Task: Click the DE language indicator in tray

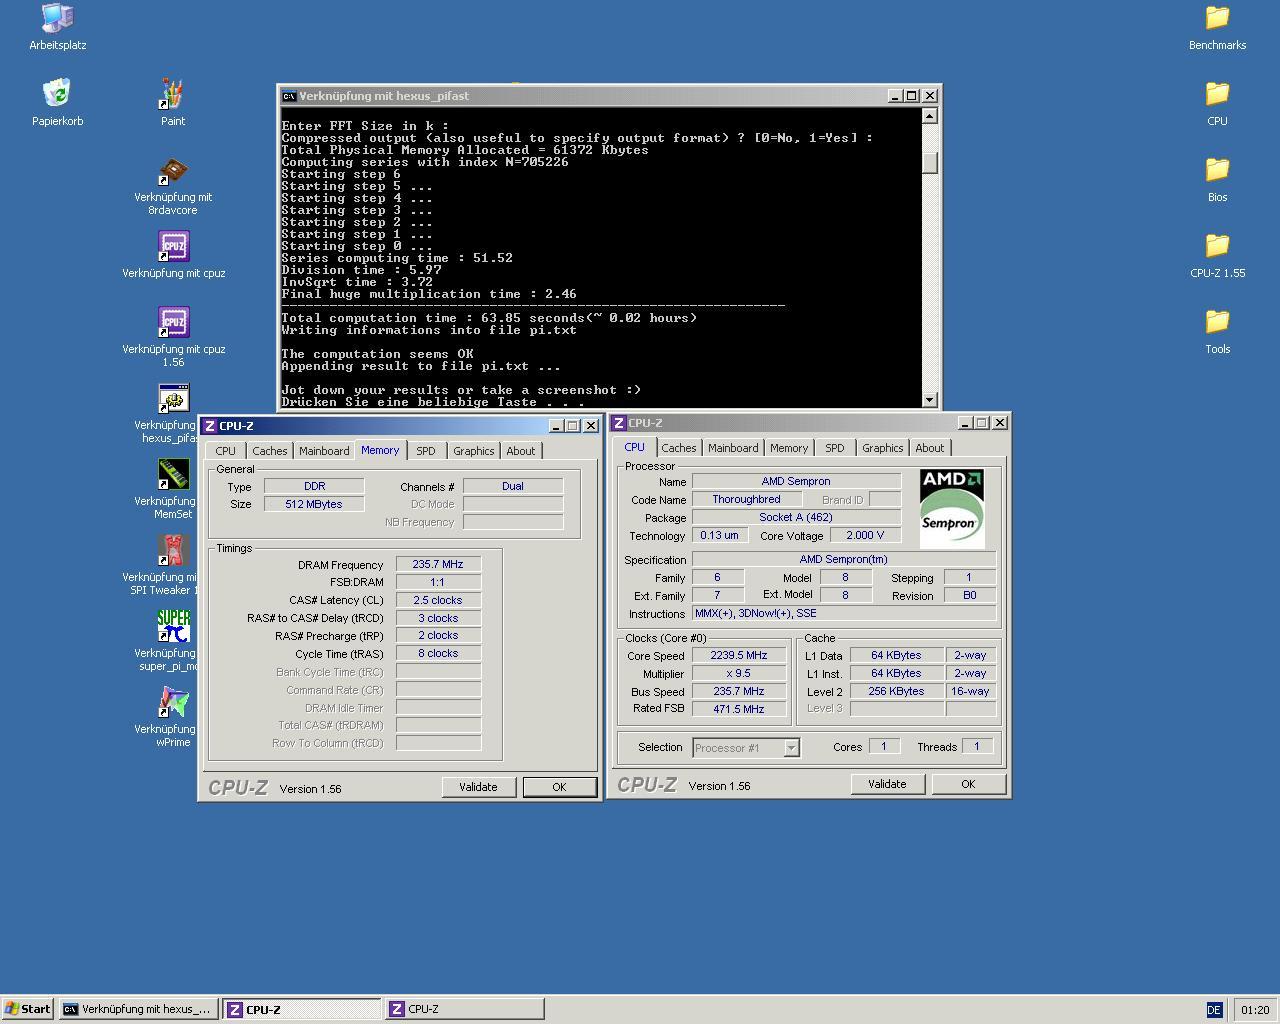Action: pos(1214,1010)
